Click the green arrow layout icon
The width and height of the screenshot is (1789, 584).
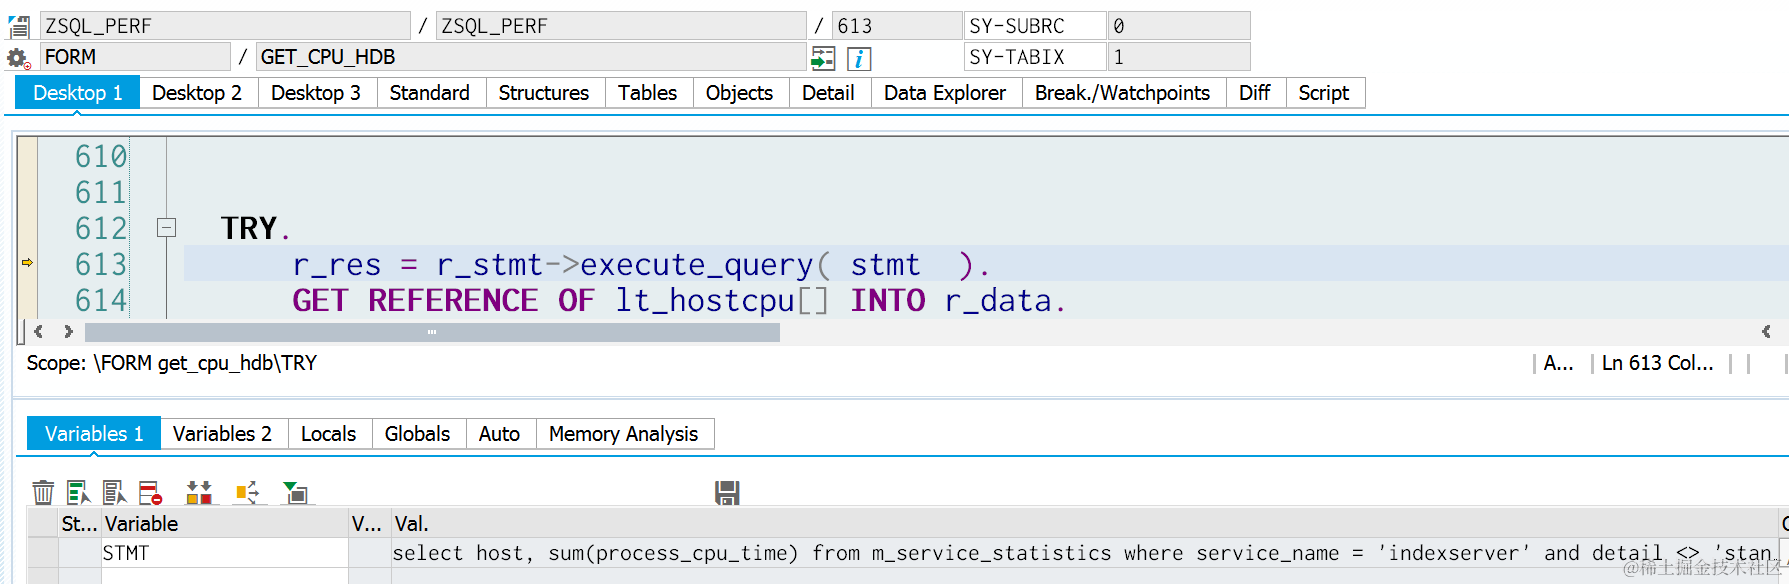click(295, 492)
